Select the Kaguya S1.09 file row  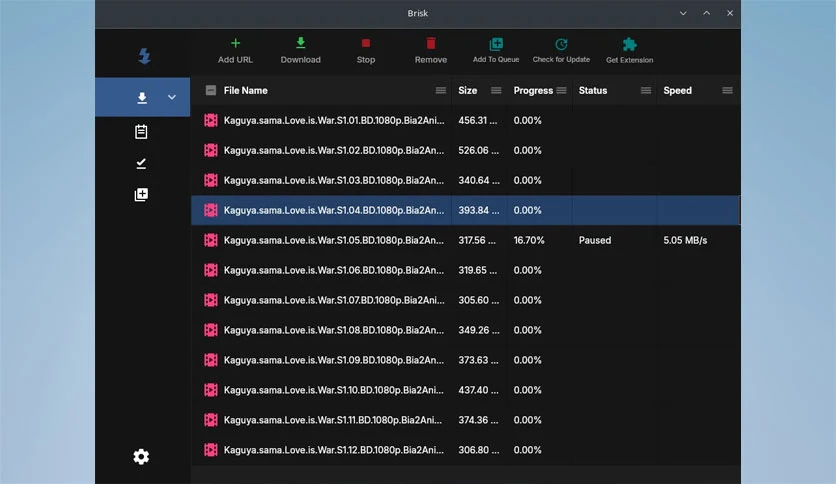465,360
